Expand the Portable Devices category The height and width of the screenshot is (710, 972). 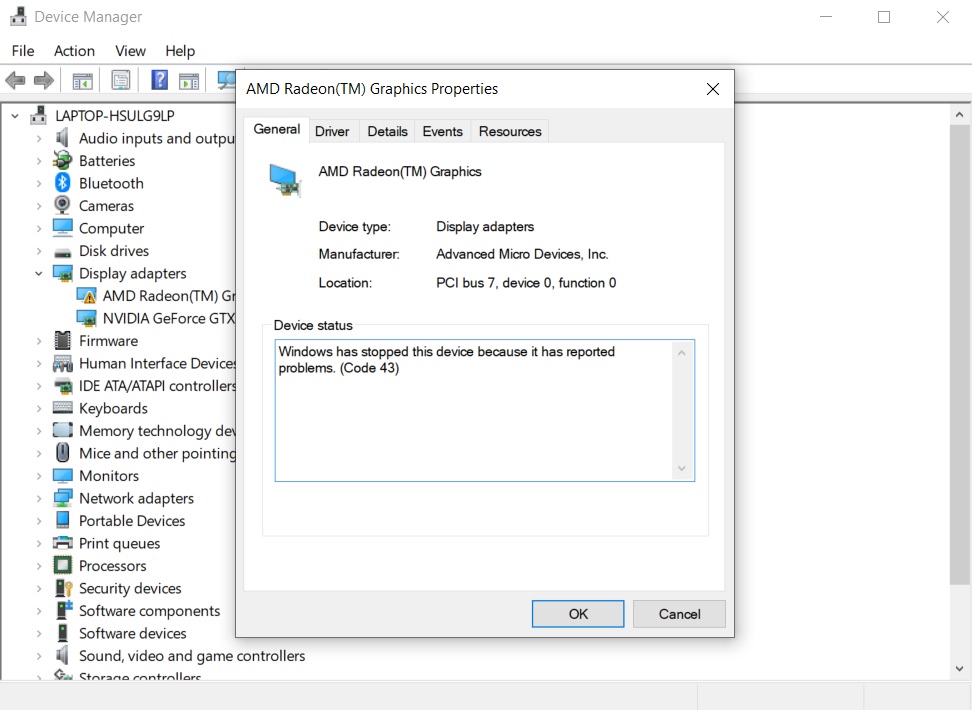(38, 521)
